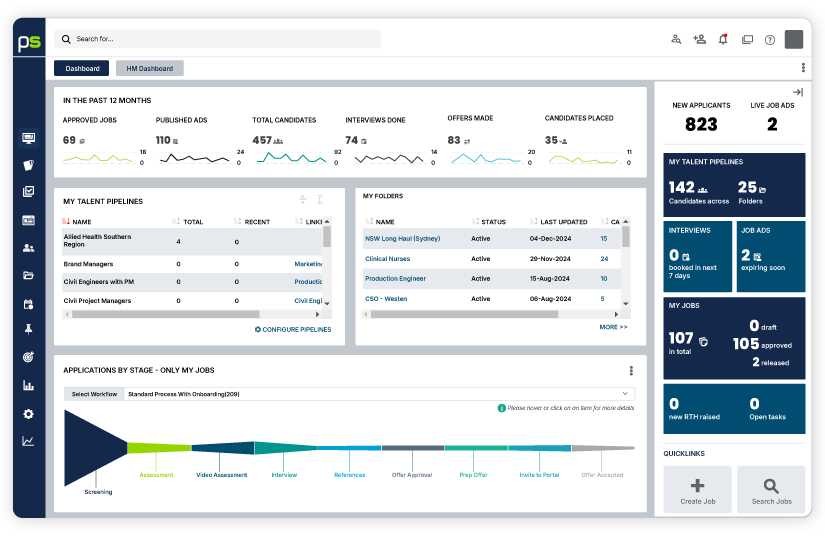Open the target icon in left sidebar

(x=28, y=357)
